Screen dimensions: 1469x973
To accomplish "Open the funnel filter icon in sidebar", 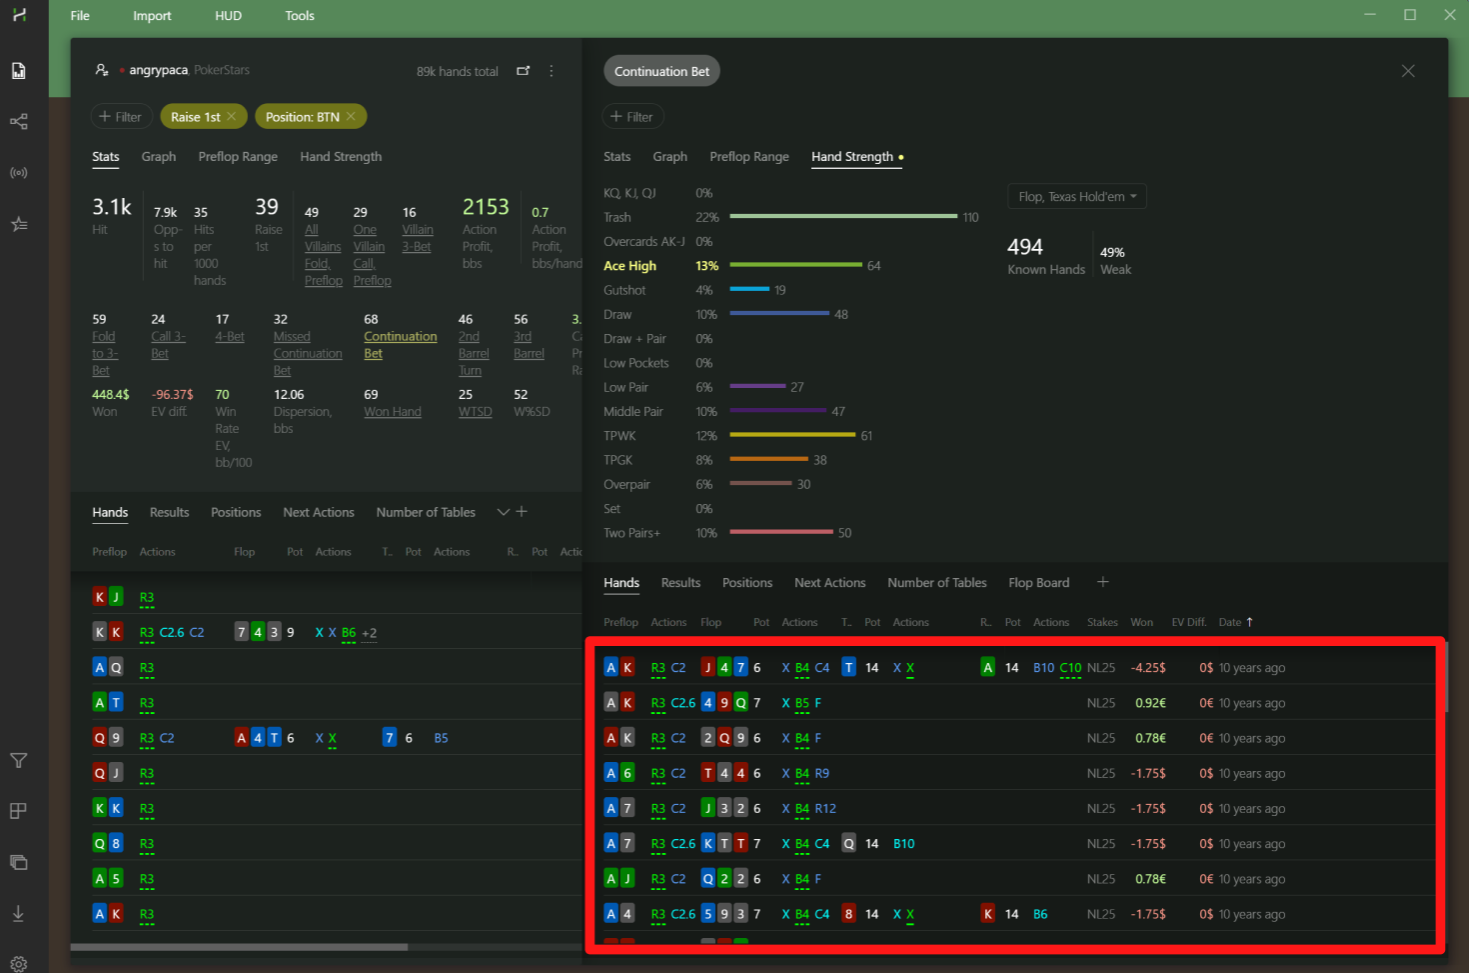I will coord(18,761).
